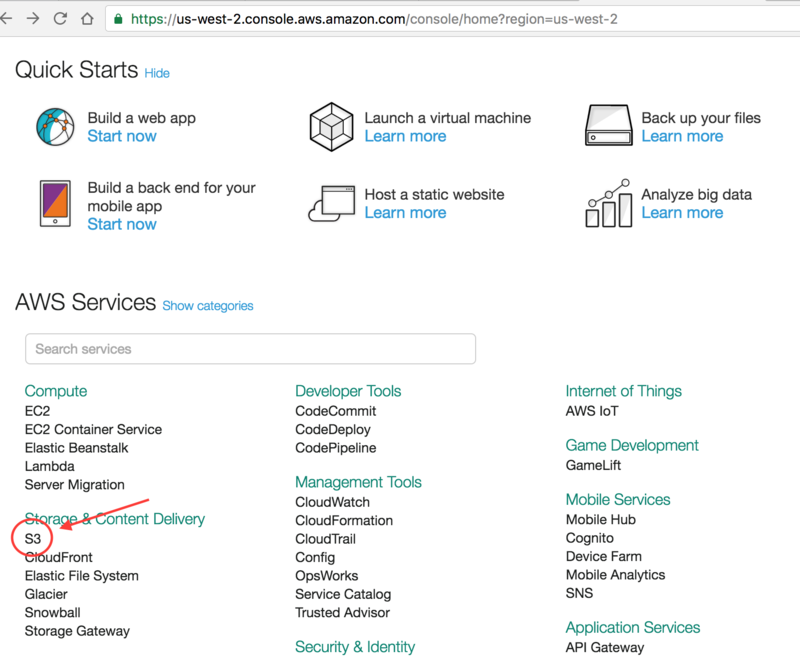Click Start now under Build a web app
This screenshot has height=656, width=800.
pyautogui.click(x=122, y=136)
